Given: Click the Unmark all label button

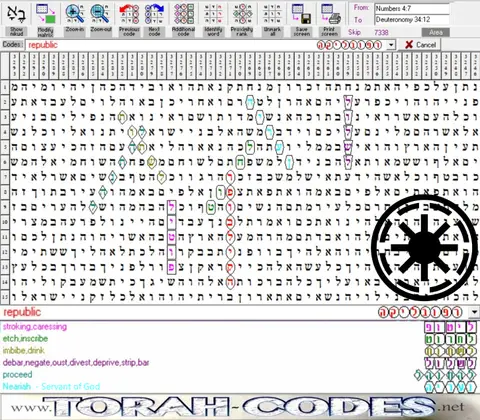Looking at the screenshot, I should [272, 32].
